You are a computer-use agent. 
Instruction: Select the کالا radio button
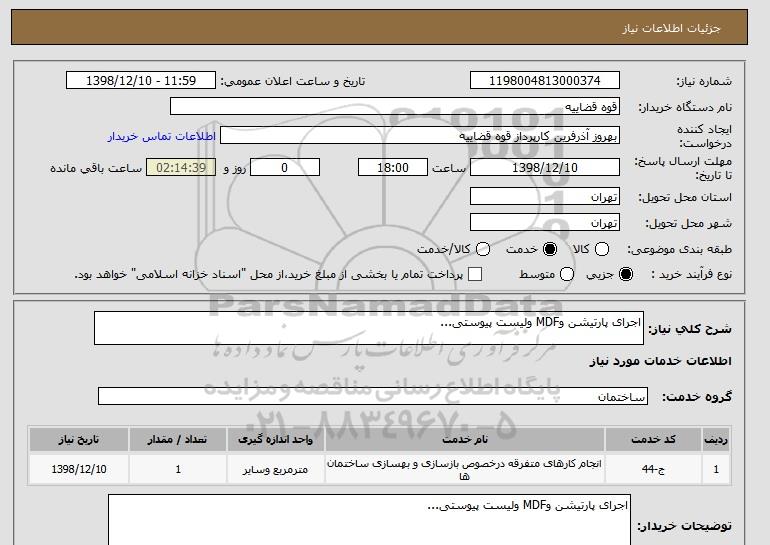602,249
